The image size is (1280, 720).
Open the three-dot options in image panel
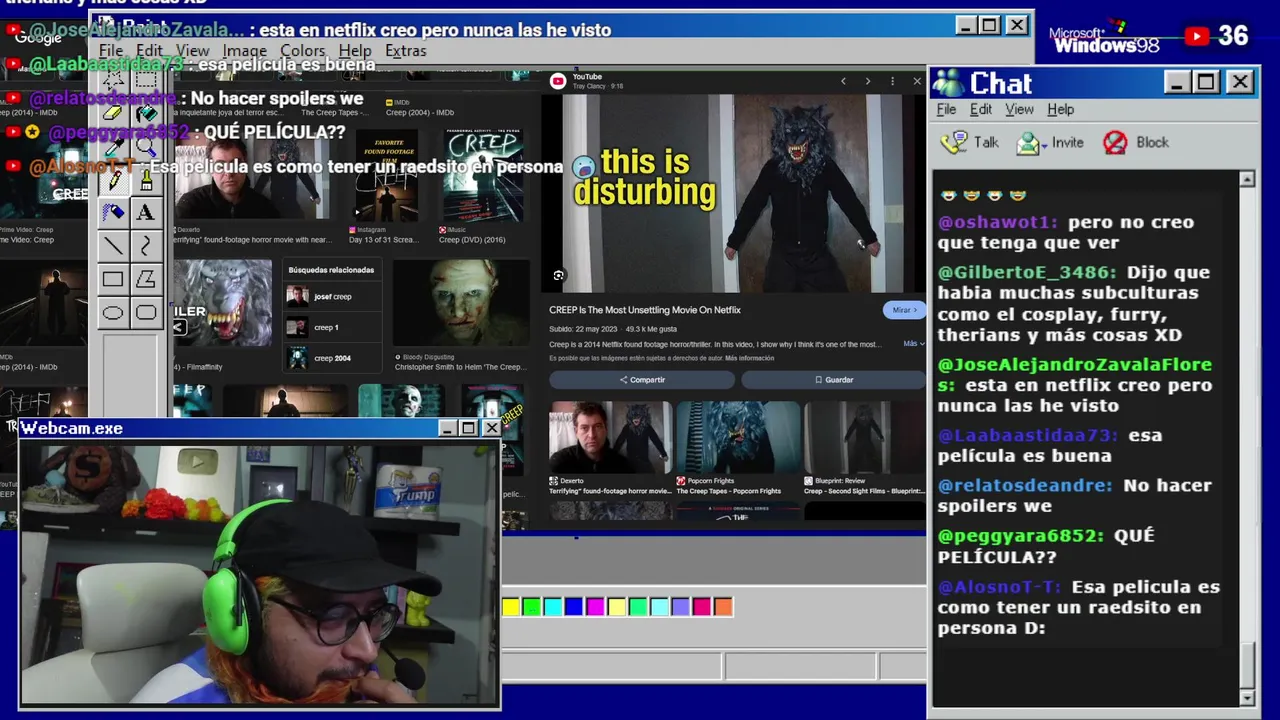coord(892,81)
